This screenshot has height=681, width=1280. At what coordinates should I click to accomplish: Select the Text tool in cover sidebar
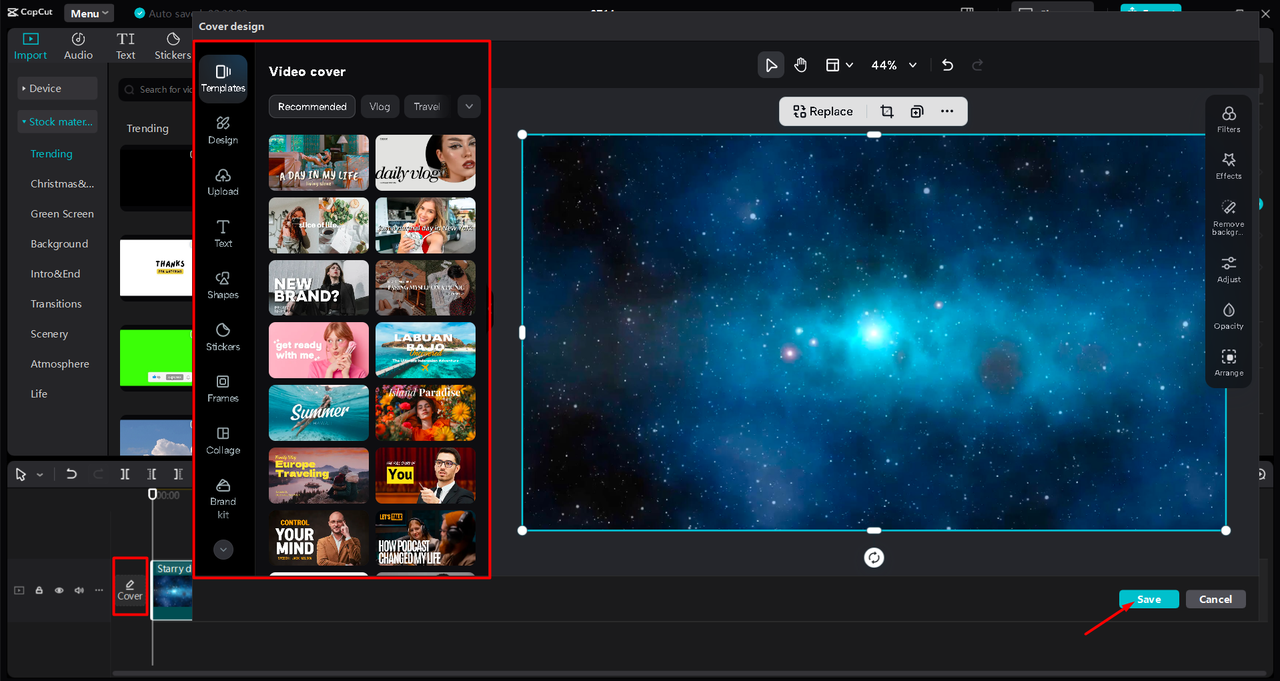(x=223, y=234)
